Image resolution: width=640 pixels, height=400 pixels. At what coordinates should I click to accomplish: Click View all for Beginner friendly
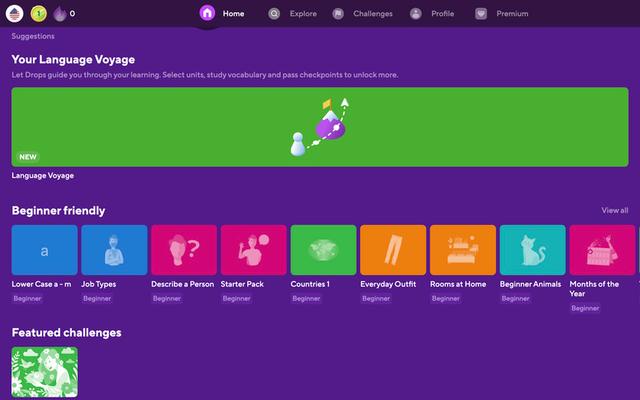[615, 210]
